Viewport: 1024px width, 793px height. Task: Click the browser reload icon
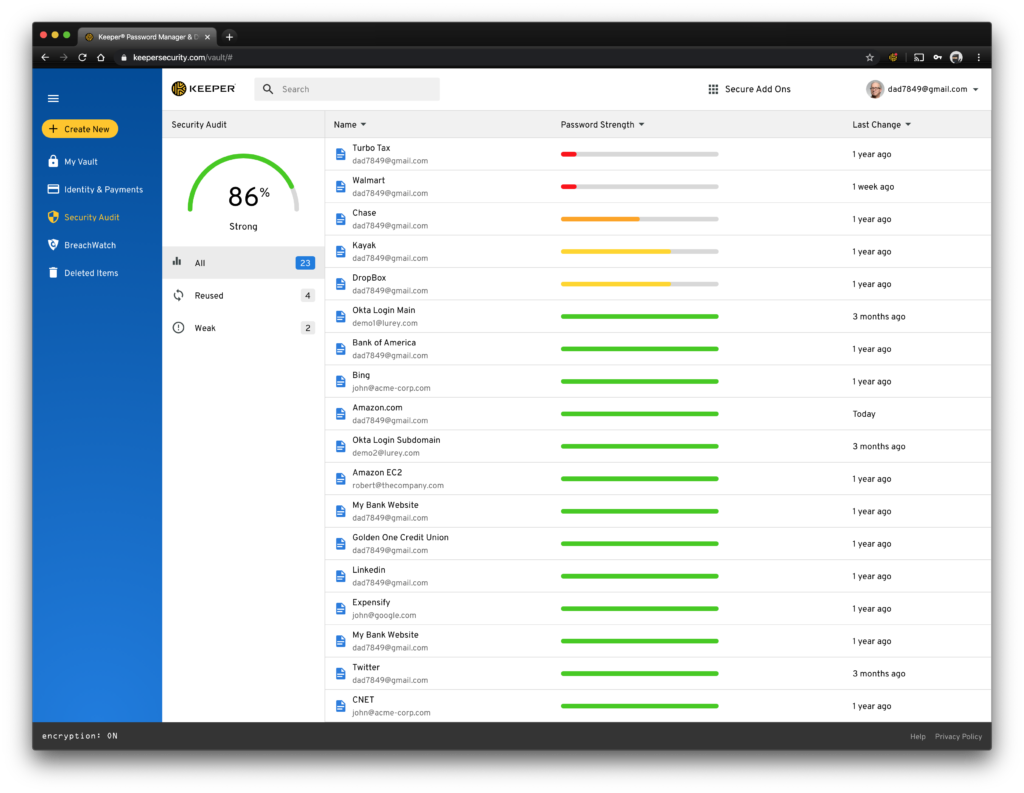coord(82,57)
